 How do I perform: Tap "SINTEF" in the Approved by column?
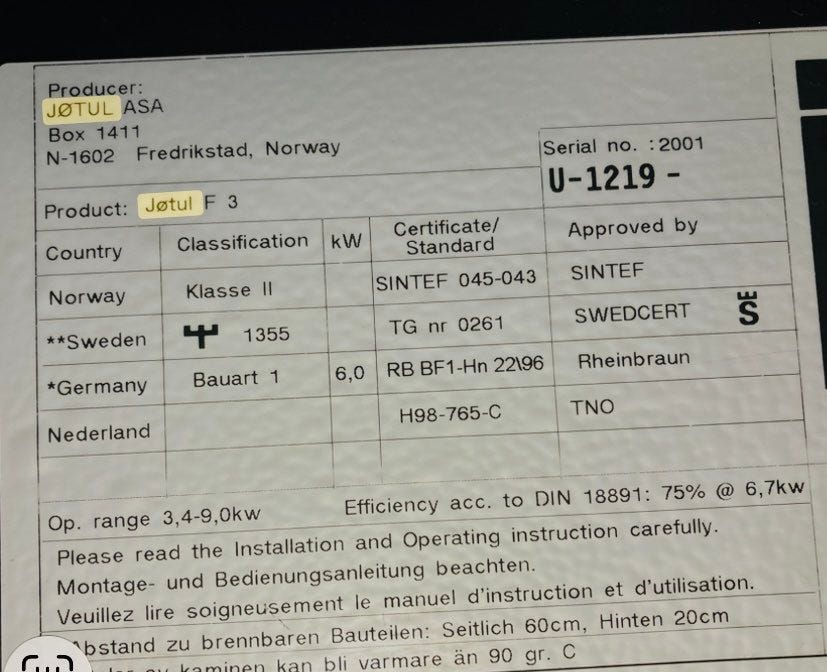pos(607,272)
